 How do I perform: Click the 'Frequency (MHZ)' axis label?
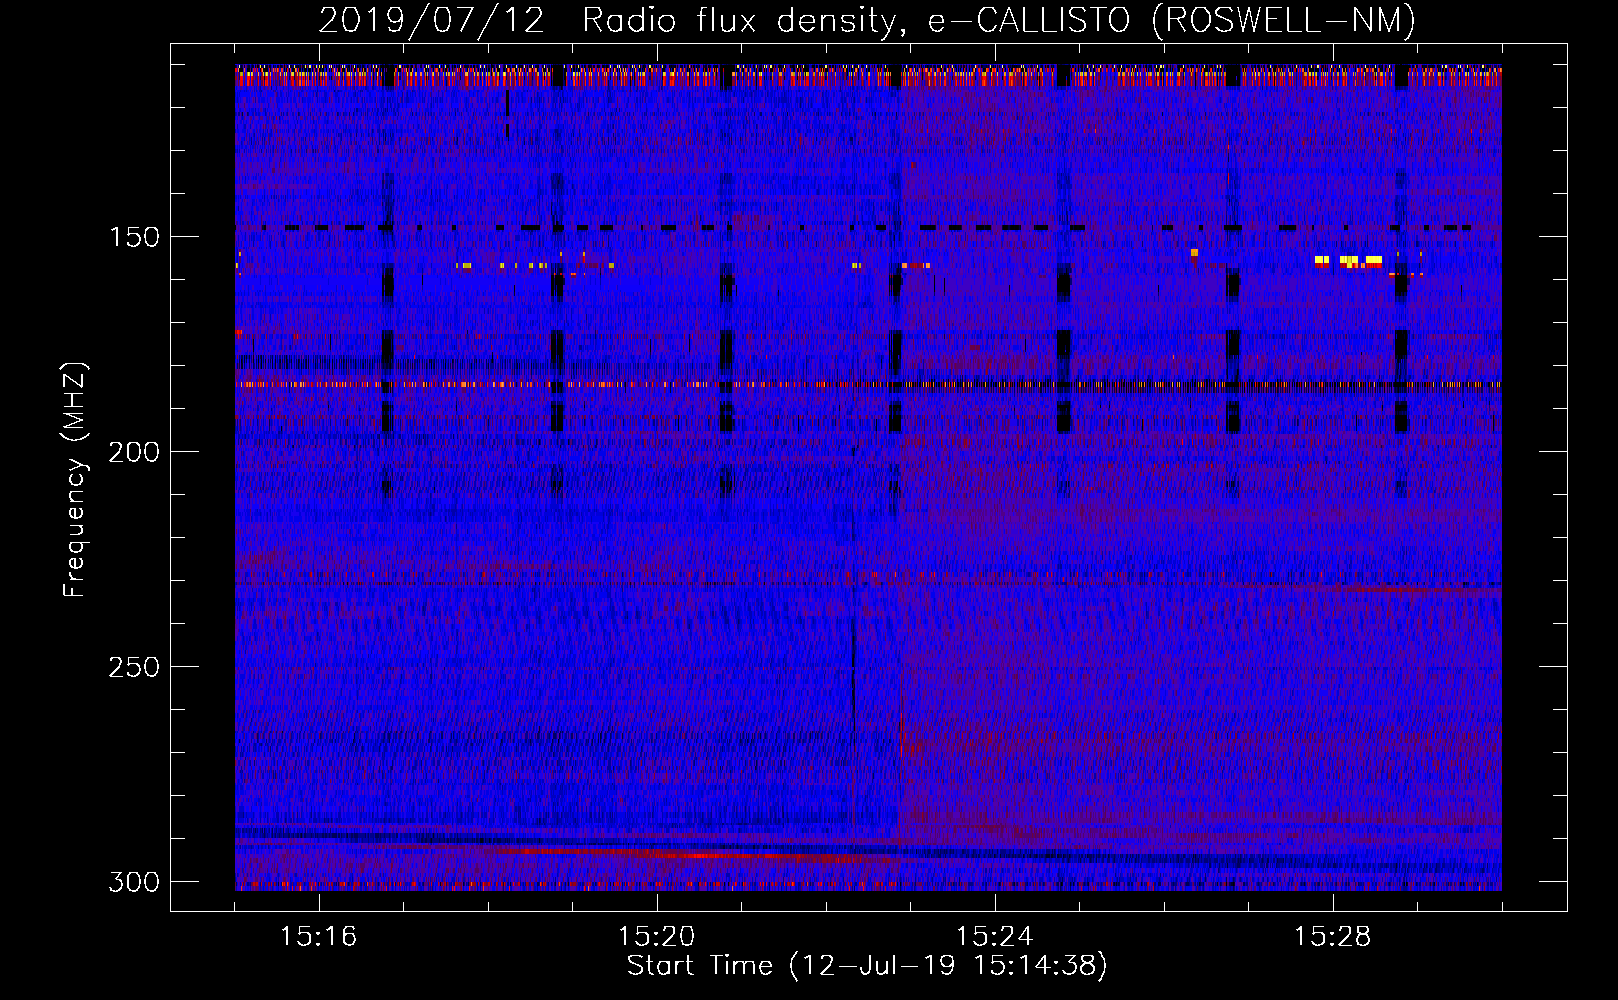(75, 480)
